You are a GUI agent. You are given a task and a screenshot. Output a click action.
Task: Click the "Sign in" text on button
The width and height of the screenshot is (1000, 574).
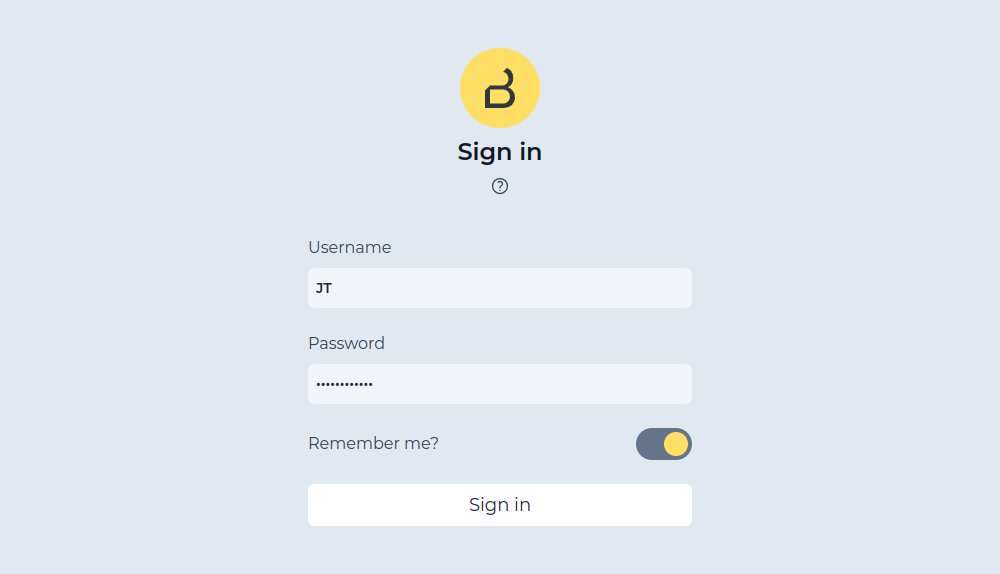pos(500,505)
